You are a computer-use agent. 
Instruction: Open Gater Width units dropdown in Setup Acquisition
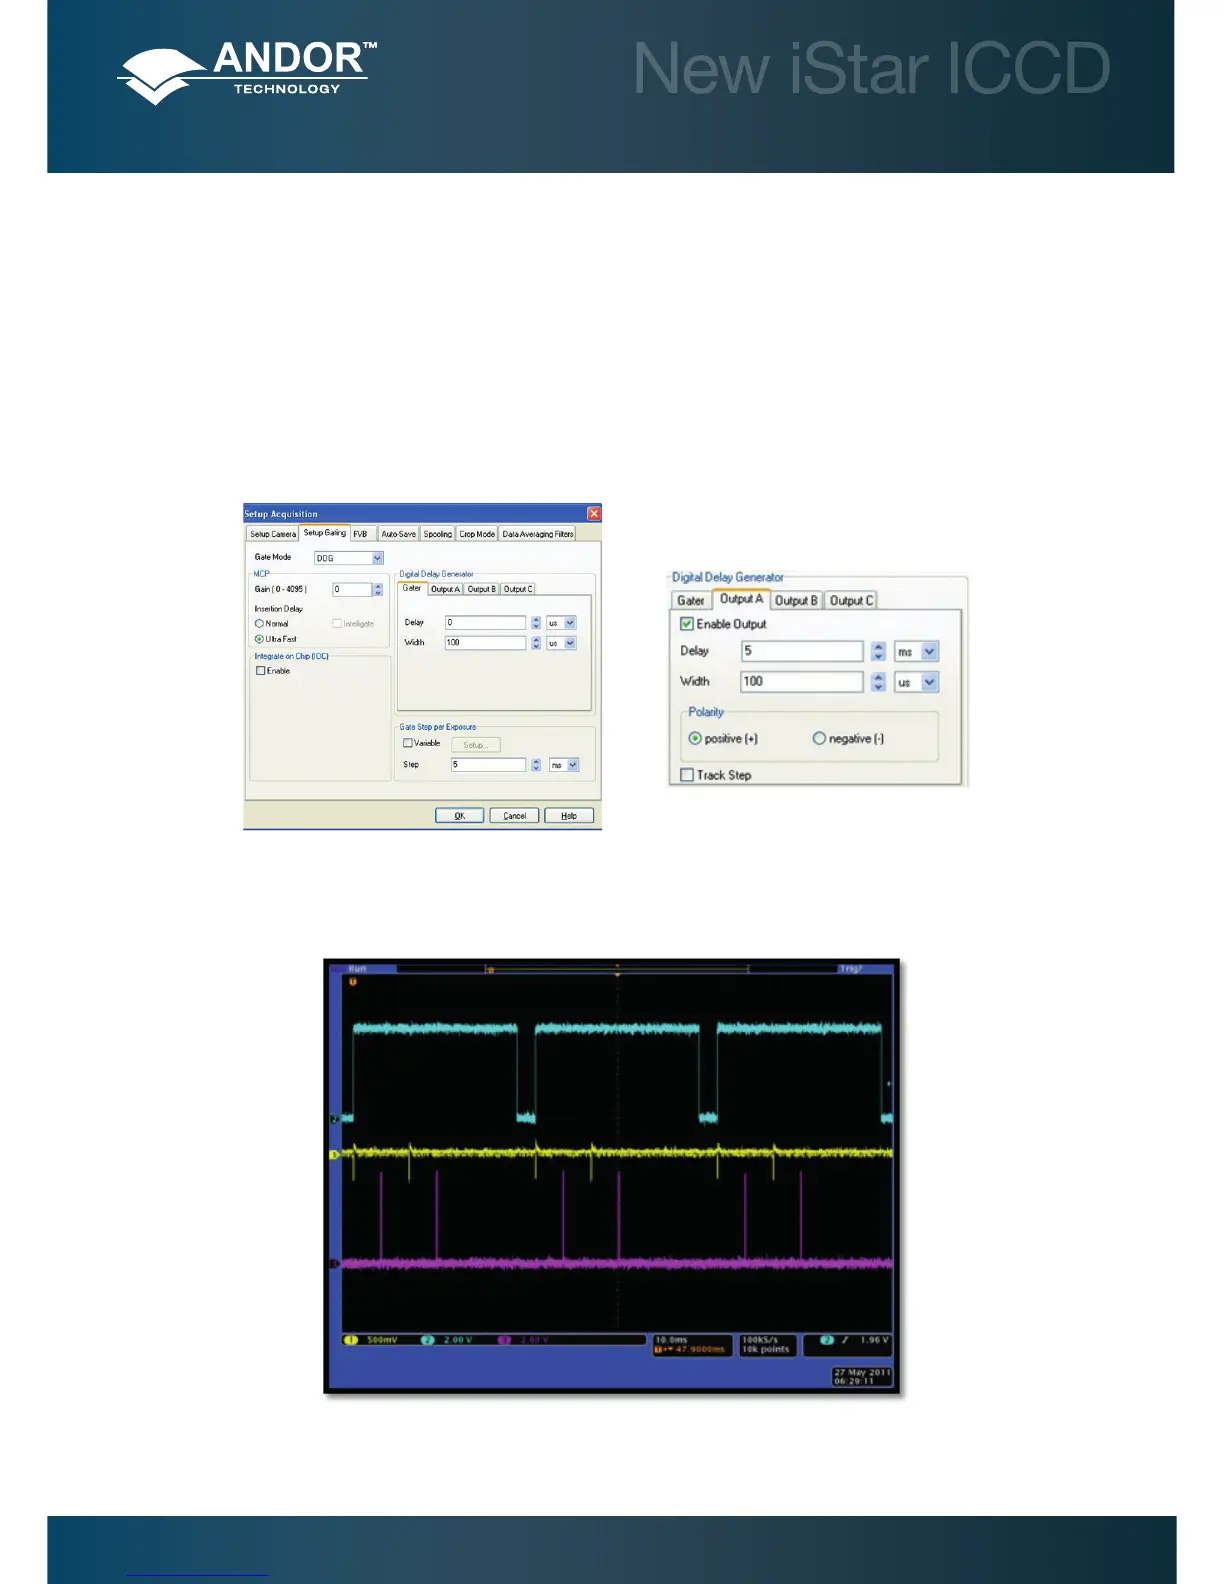570,643
